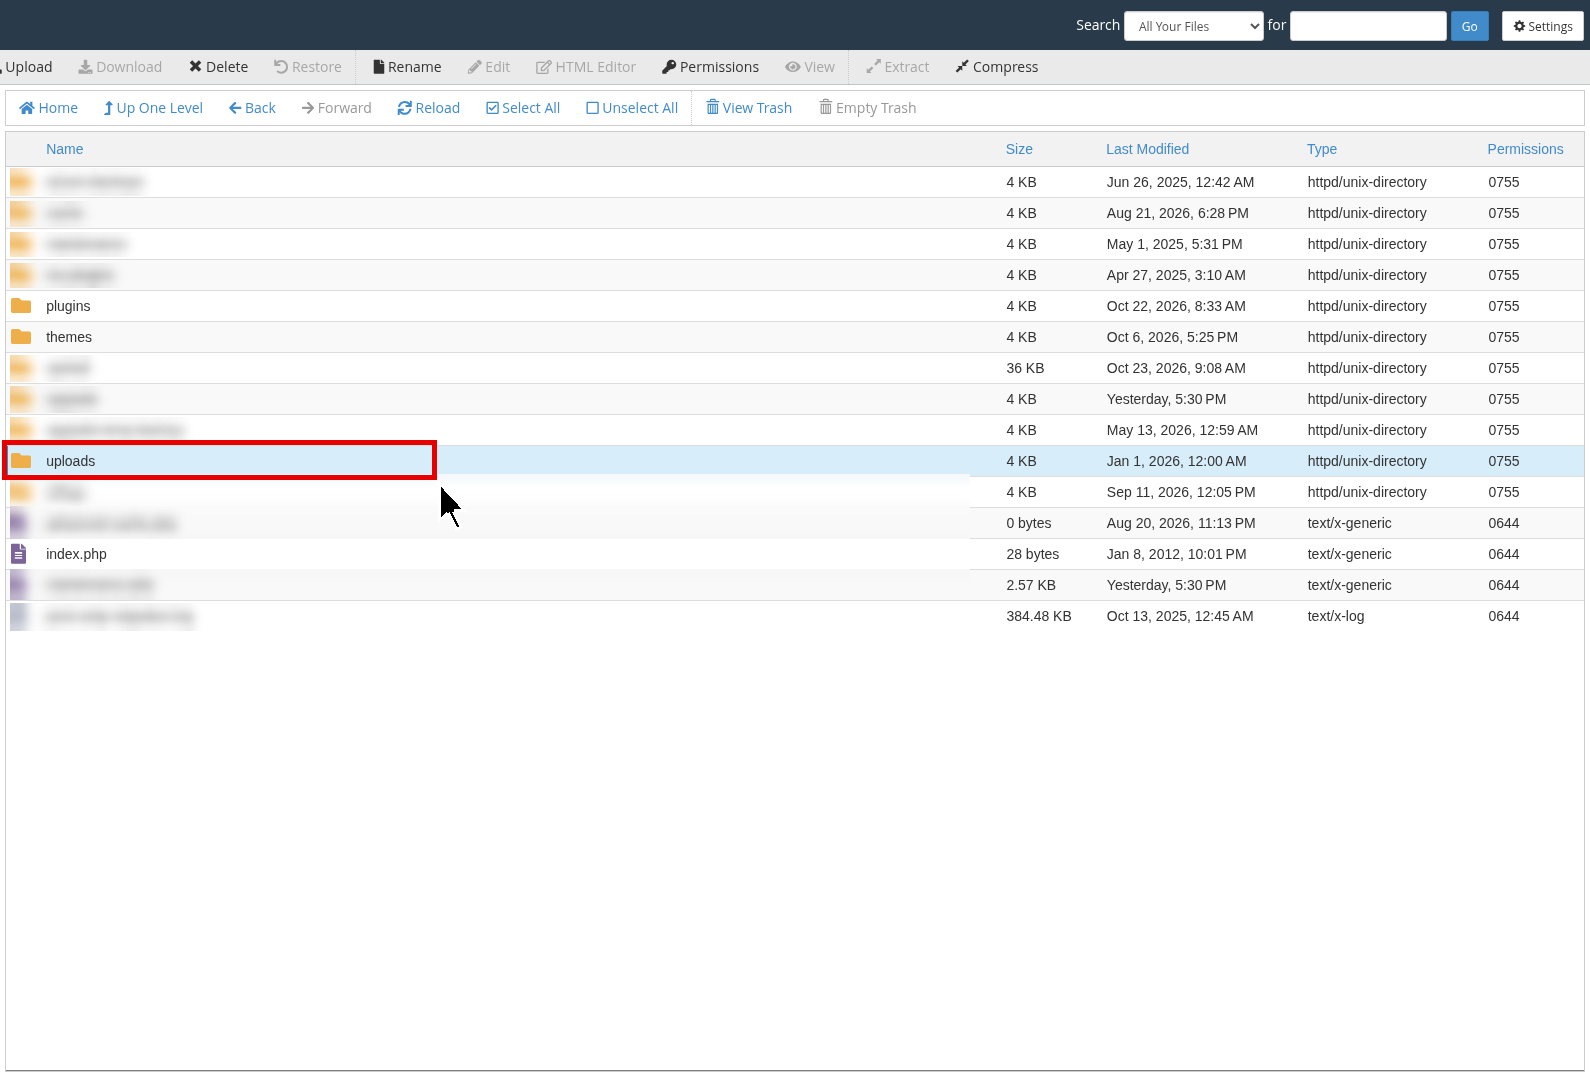
Task: Click the 36 KB size cell
Action: (1025, 368)
